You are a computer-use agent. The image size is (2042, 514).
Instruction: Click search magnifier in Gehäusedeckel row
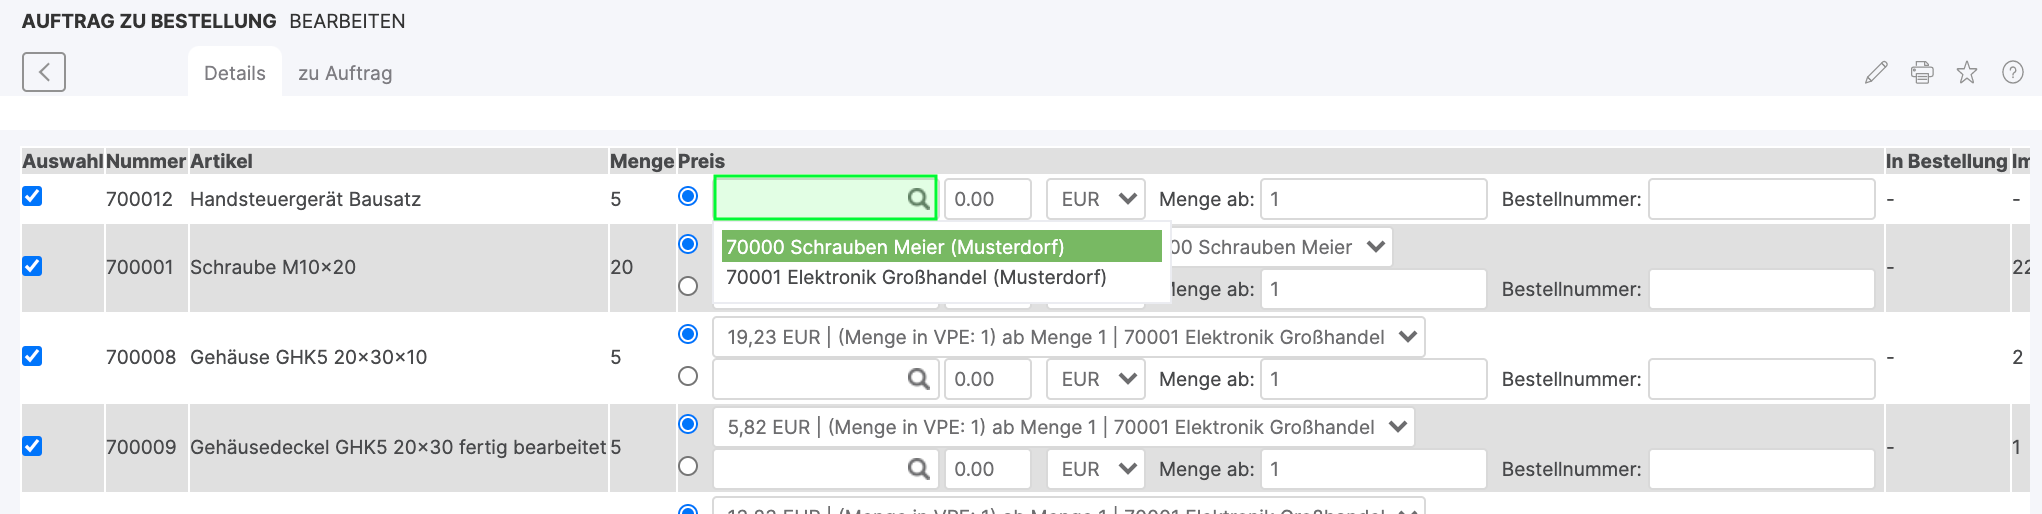[917, 469]
